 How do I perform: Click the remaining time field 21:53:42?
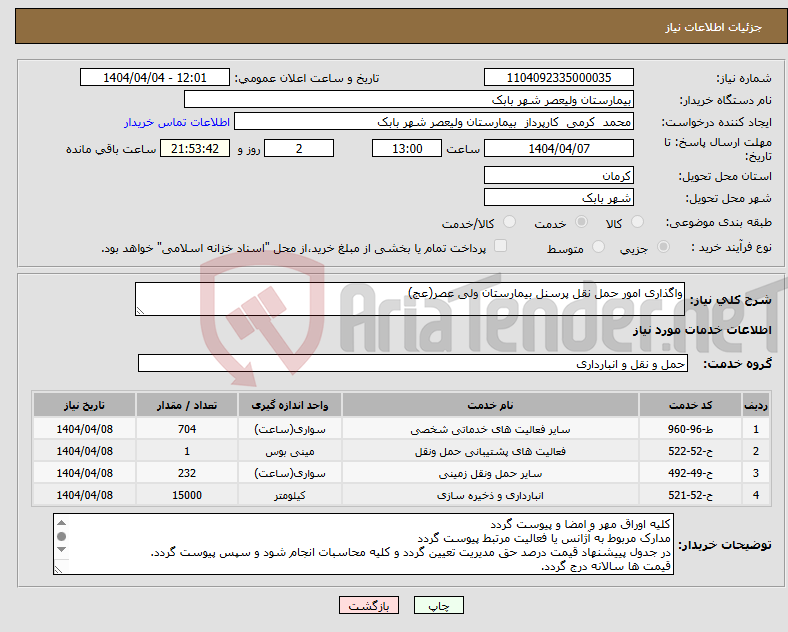(195, 148)
